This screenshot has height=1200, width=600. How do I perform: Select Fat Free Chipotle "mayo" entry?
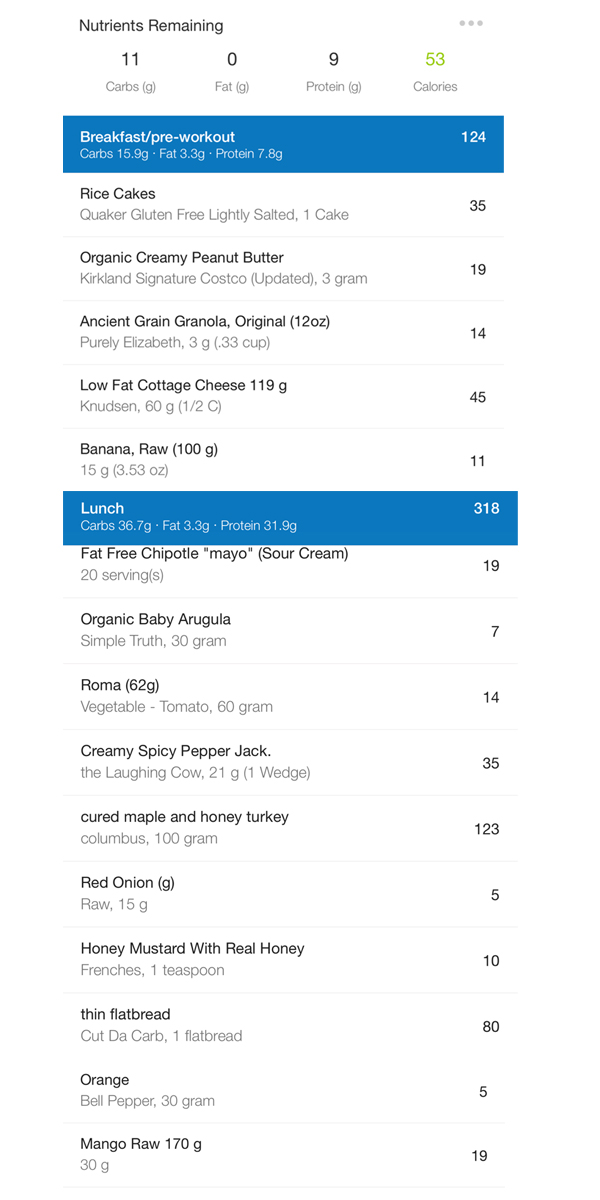click(290, 565)
